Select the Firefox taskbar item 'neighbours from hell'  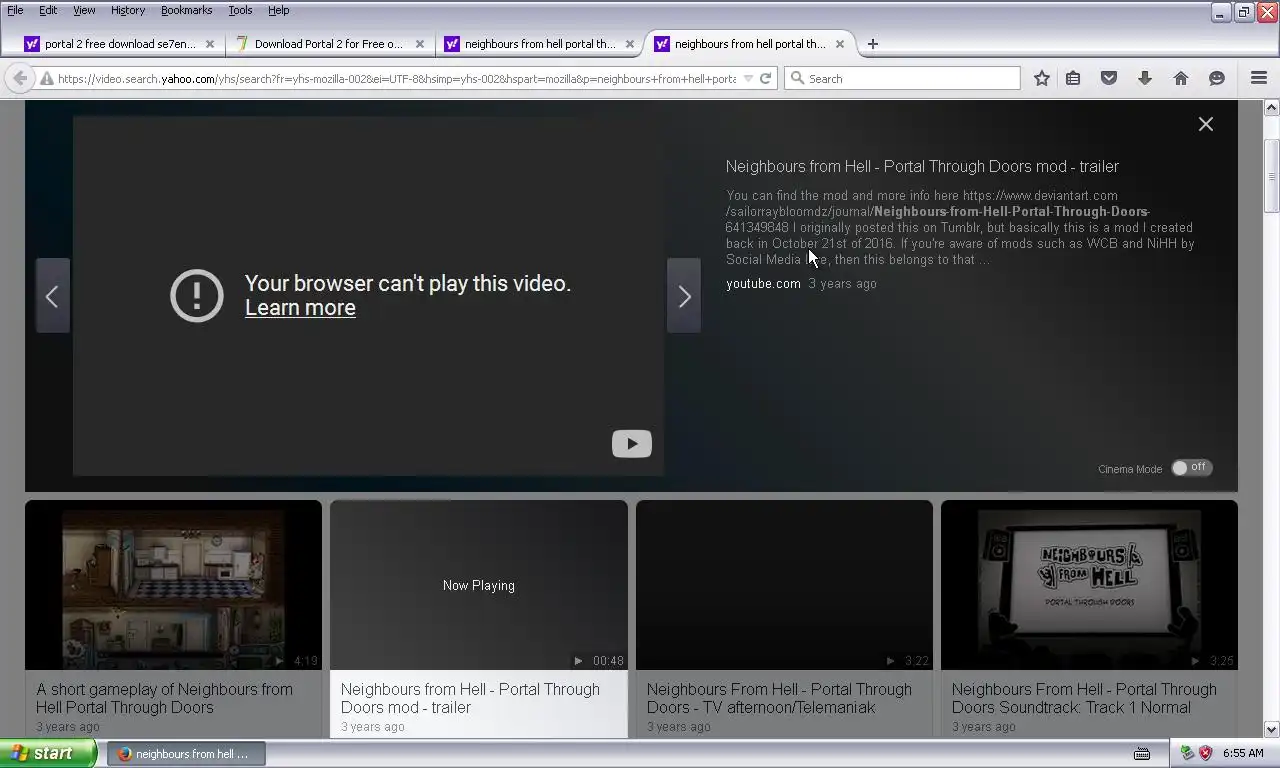click(186, 754)
